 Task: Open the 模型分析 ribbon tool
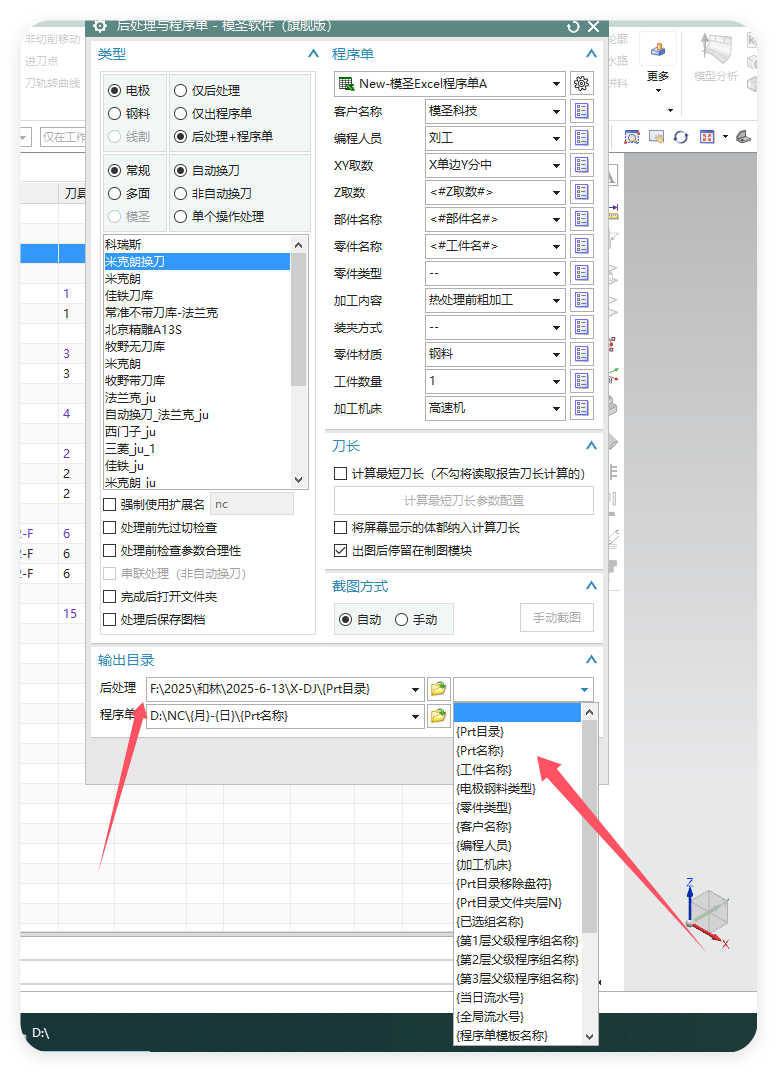(x=715, y=58)
